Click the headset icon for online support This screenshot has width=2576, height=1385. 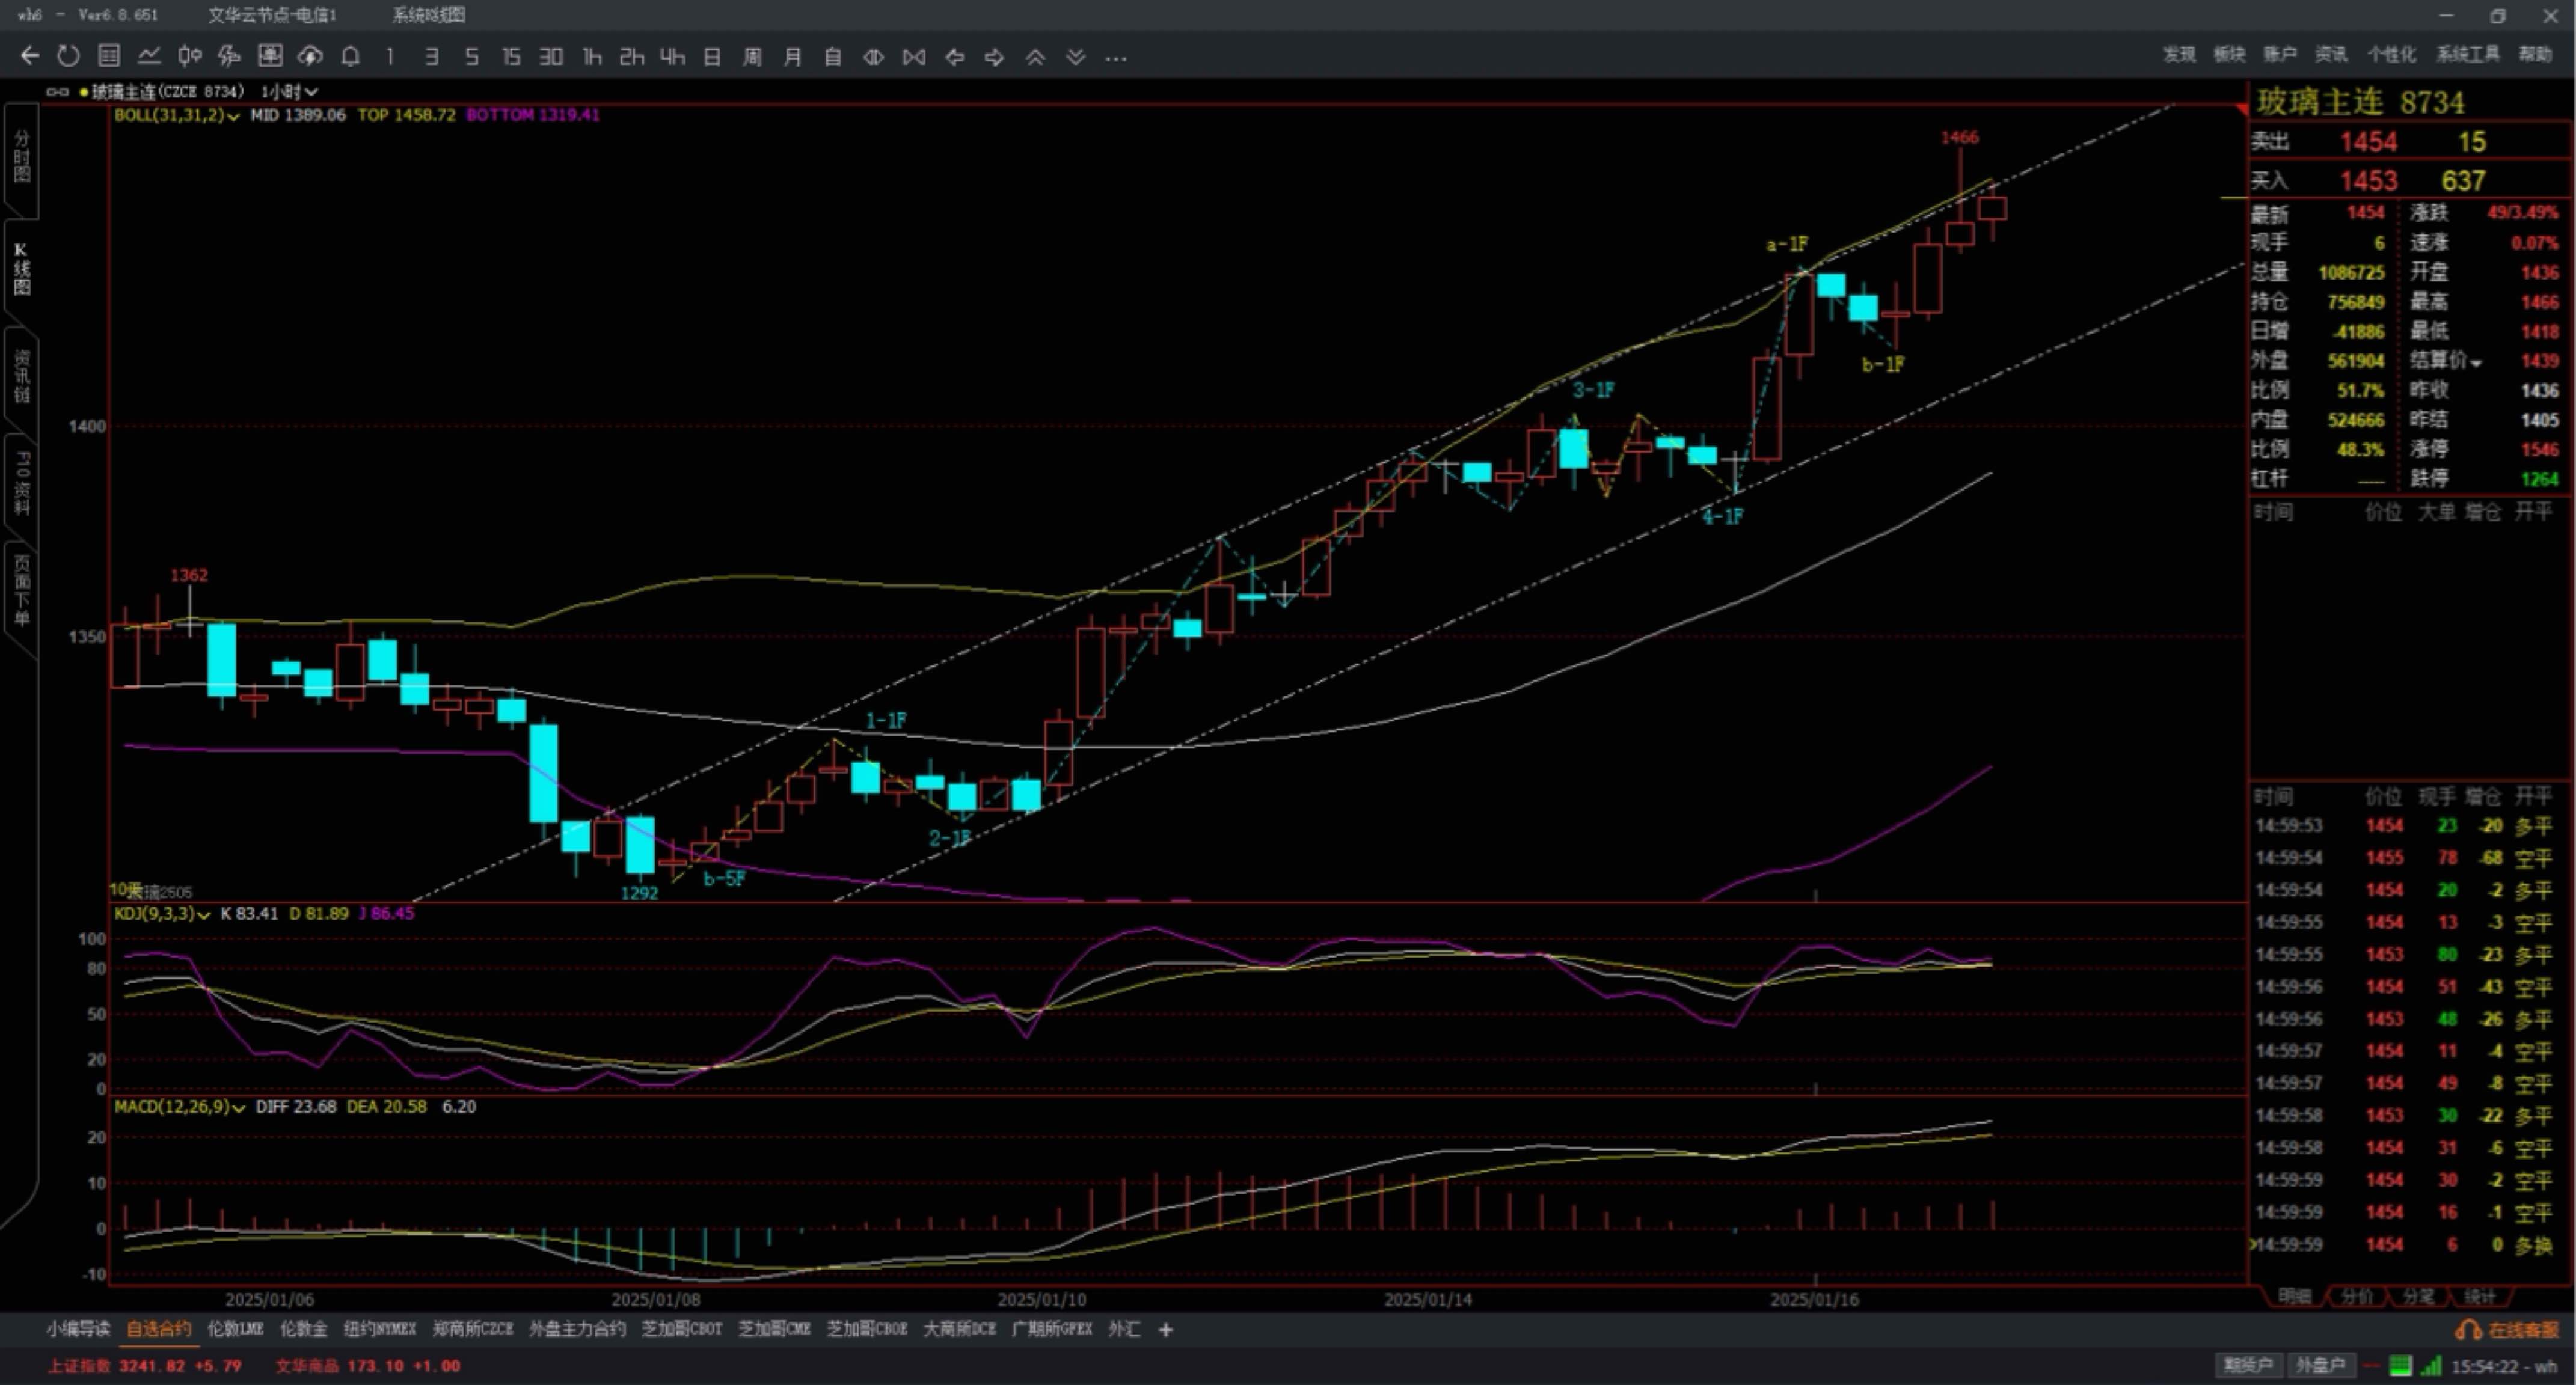(x=2467, y=1329)
